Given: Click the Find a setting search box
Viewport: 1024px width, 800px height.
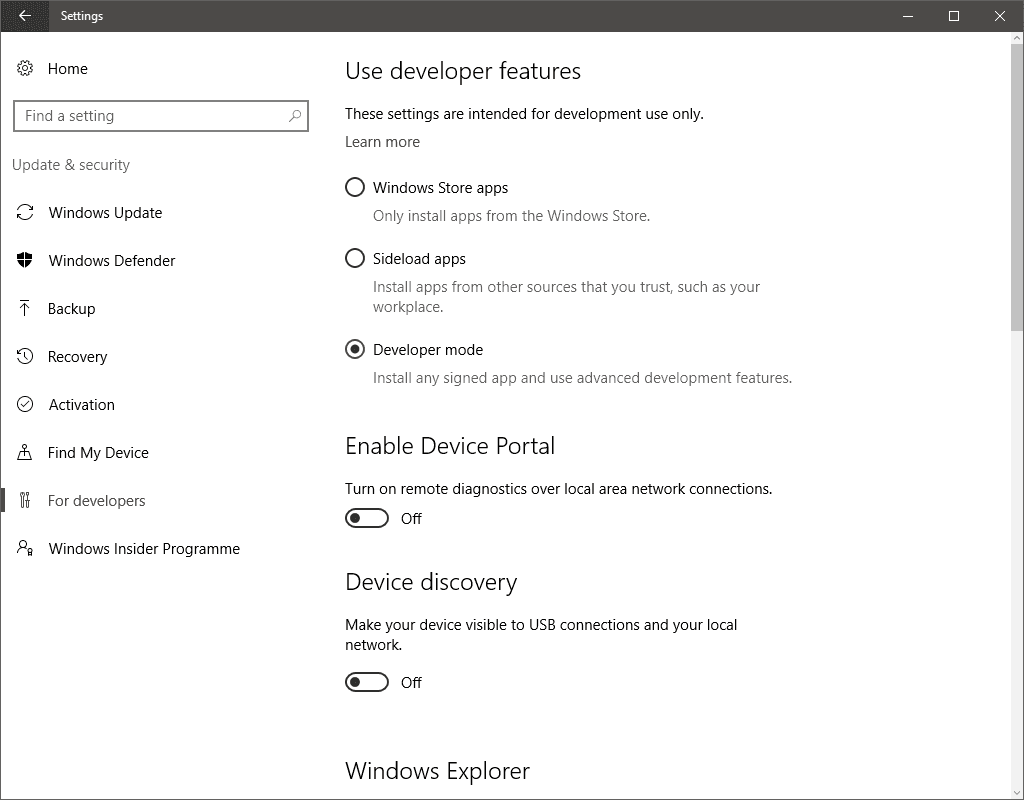Looking at the screenshot, I should click(150, 116).
